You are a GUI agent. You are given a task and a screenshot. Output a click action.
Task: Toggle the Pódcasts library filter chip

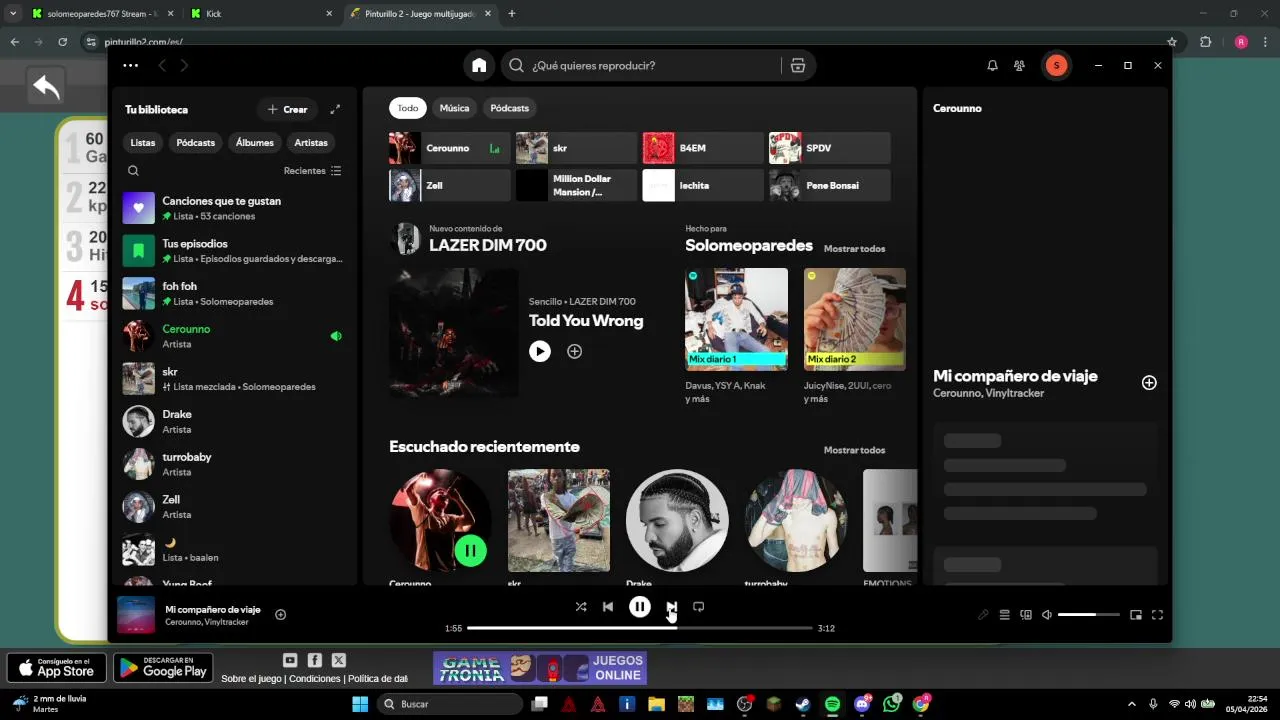point(196,143)
